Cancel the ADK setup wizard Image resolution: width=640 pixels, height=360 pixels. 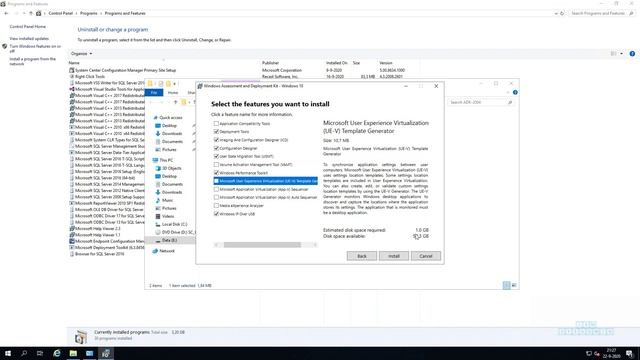point(425,256)
